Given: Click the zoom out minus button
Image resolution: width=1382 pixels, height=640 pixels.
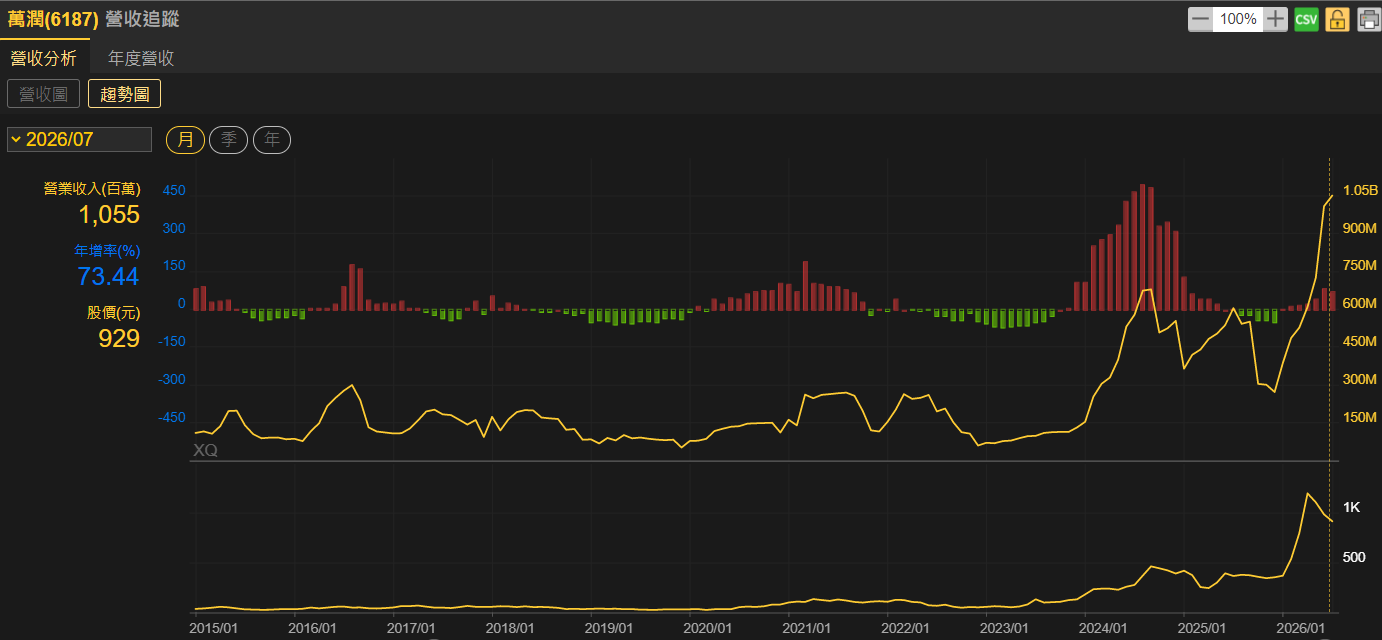Looking at the screenshot, I should (x=1200, y=19).
